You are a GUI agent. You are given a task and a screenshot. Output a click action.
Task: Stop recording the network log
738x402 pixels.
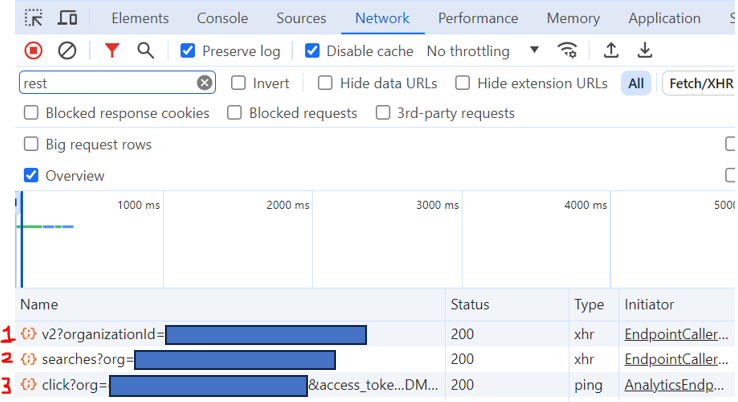(33, 50)
